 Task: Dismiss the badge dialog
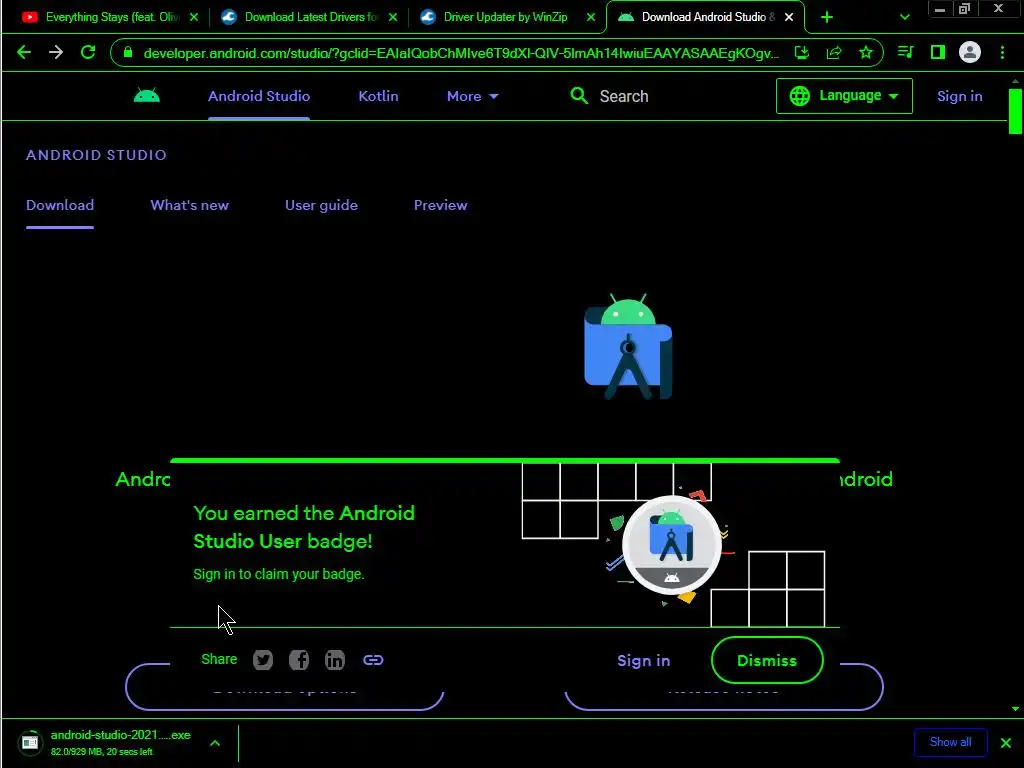pos(767,660)
